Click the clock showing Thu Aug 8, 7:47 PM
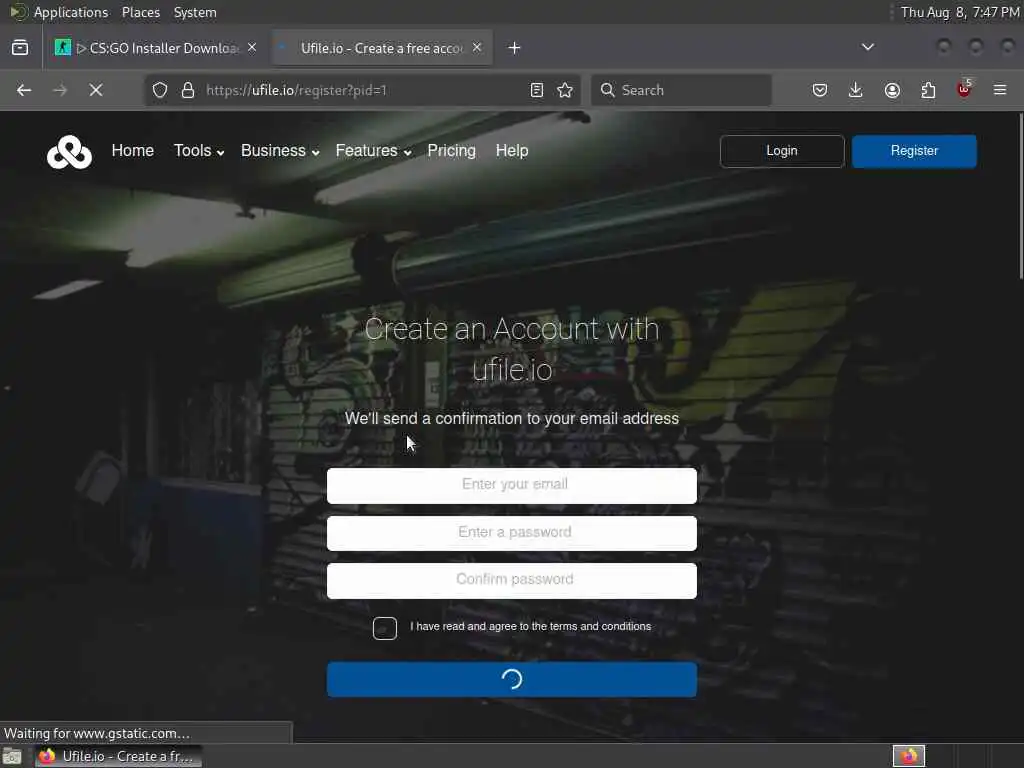Viewport: 1024px width, 768px height. click(960, 12)
